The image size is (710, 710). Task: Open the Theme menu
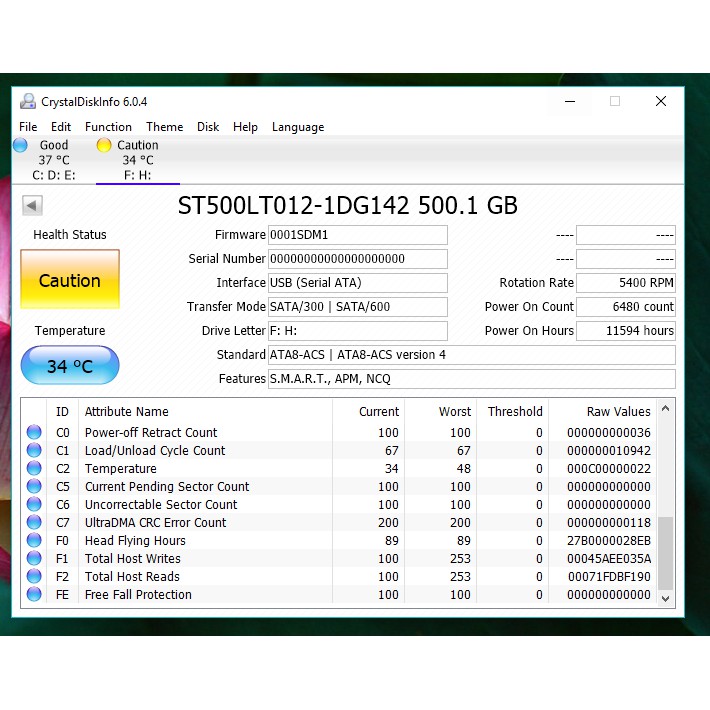click(164, 127)
